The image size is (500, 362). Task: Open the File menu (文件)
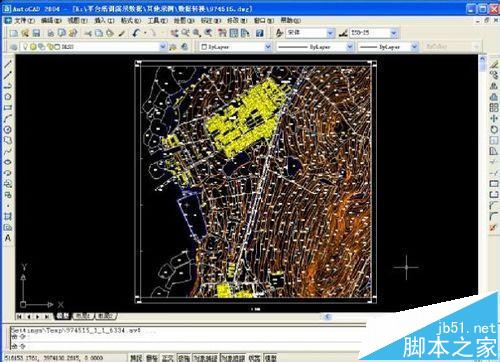pos(24,21)
